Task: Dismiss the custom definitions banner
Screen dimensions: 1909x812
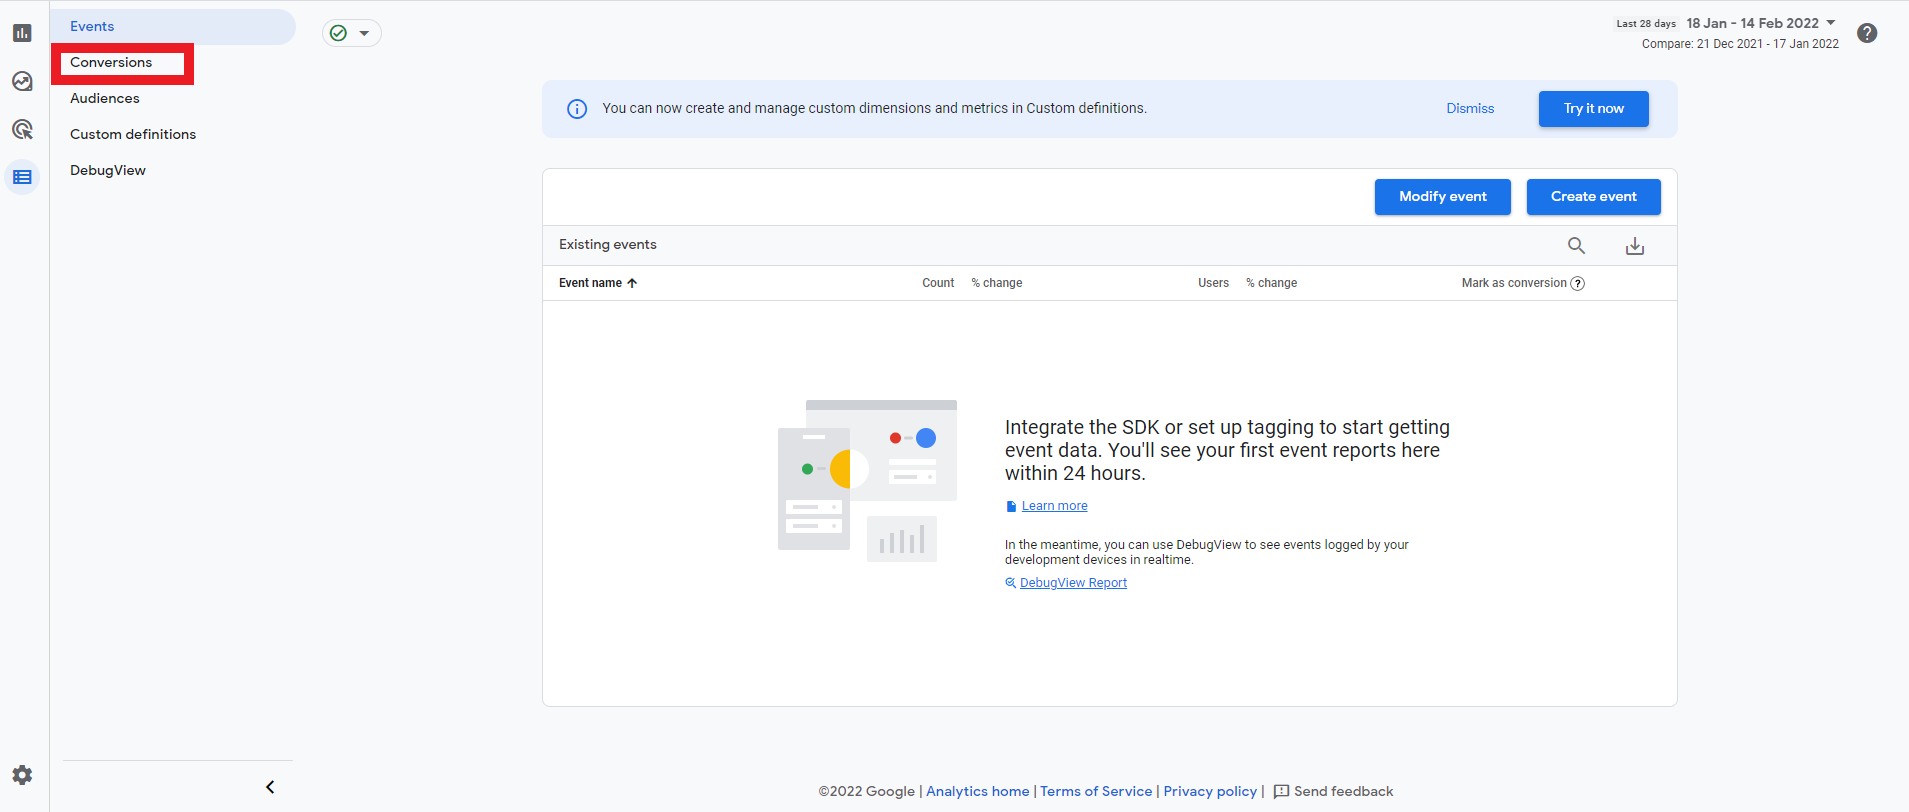Action: point(1469,108)
